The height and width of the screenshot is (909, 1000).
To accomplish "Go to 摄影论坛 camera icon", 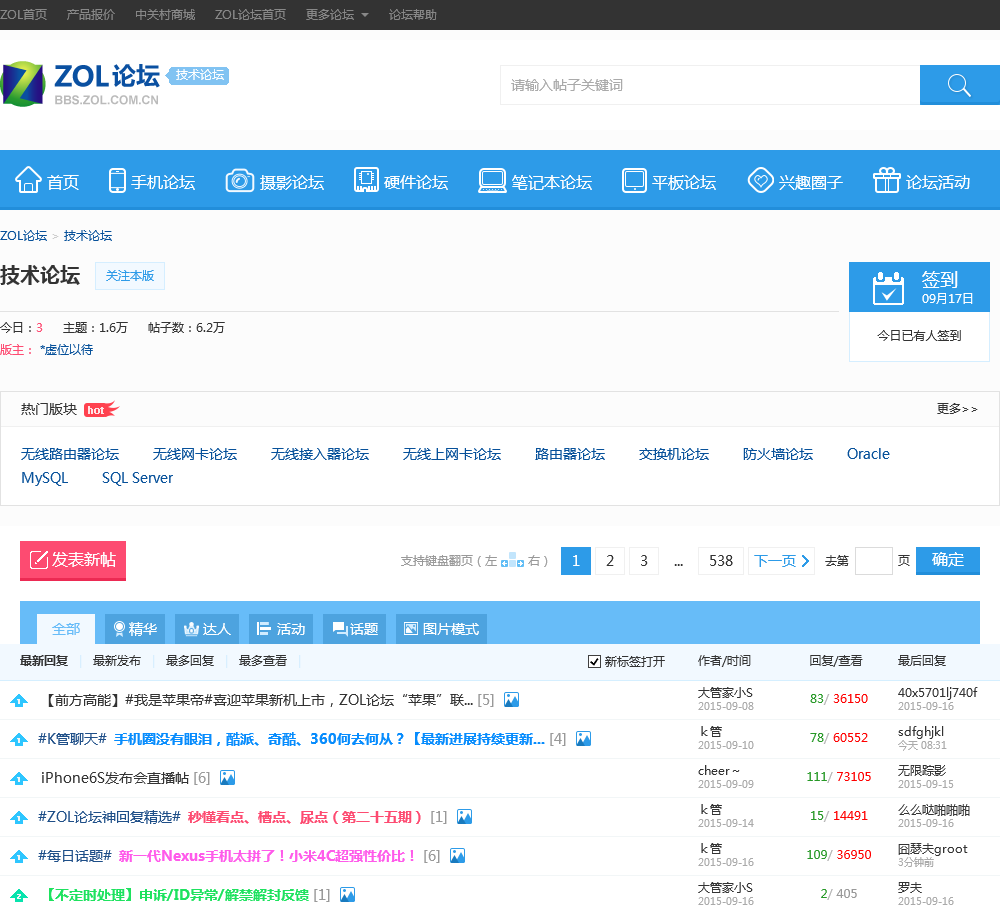I will (x=240, y=181).
